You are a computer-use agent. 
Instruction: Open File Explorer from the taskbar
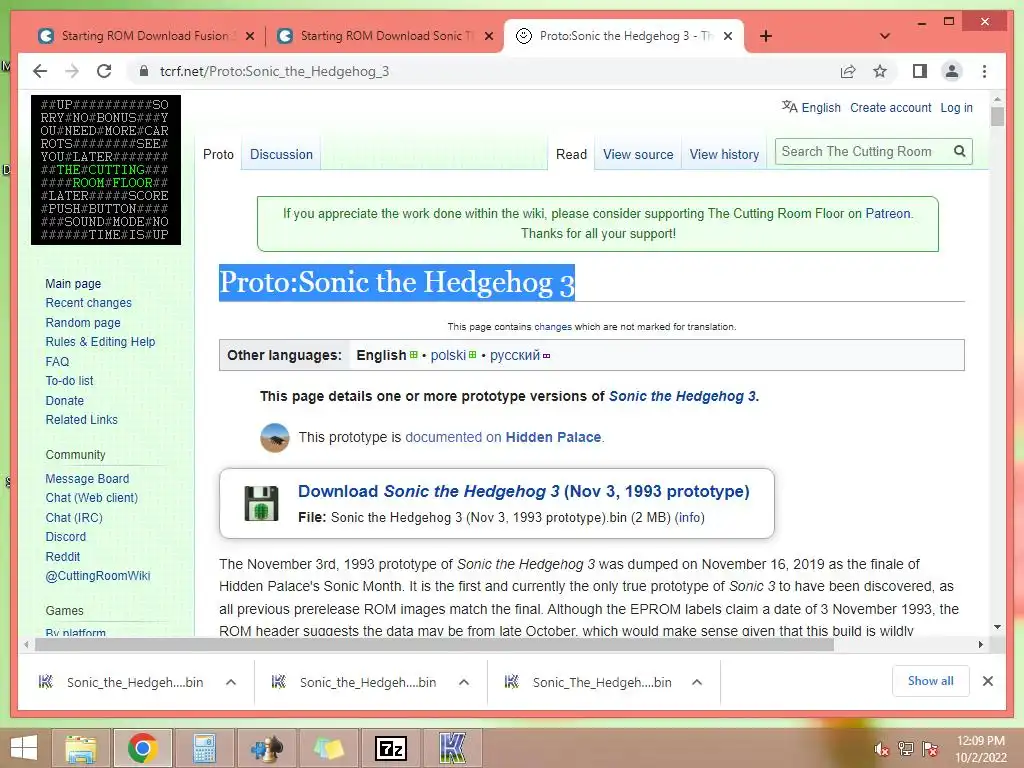tap(81, 748)
